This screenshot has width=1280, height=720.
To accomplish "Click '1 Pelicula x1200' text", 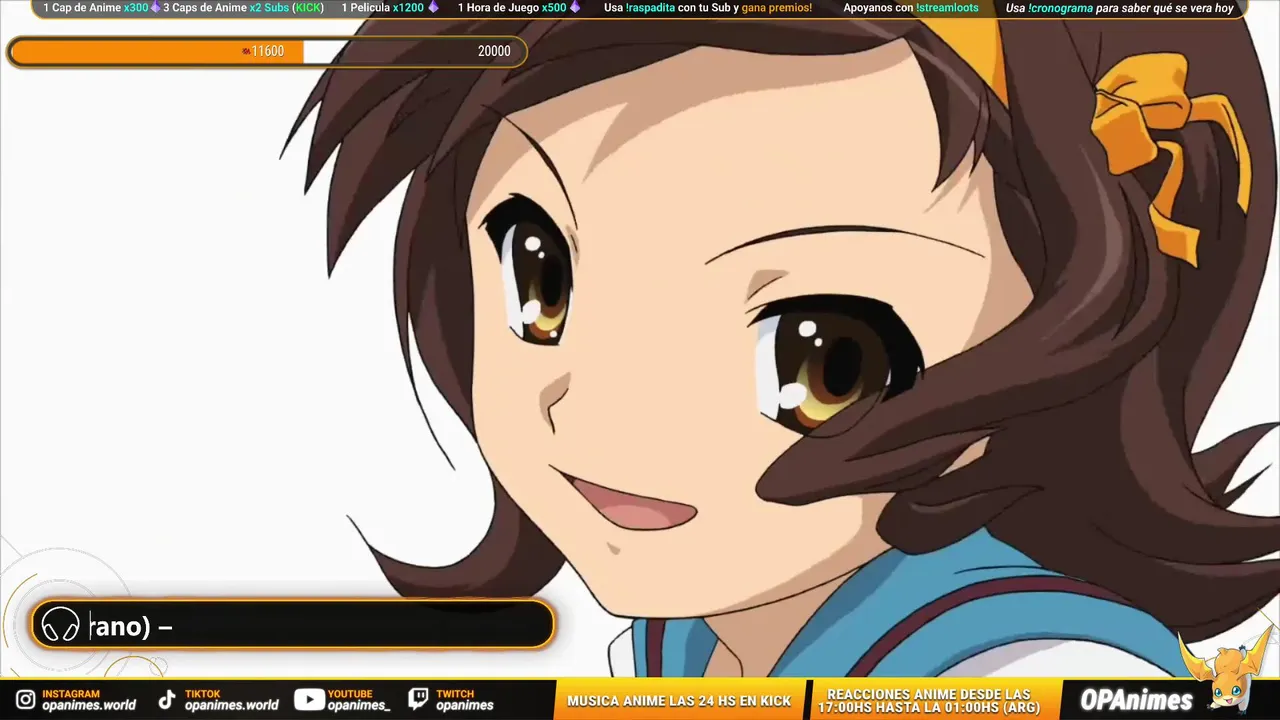I will point(383,8).
